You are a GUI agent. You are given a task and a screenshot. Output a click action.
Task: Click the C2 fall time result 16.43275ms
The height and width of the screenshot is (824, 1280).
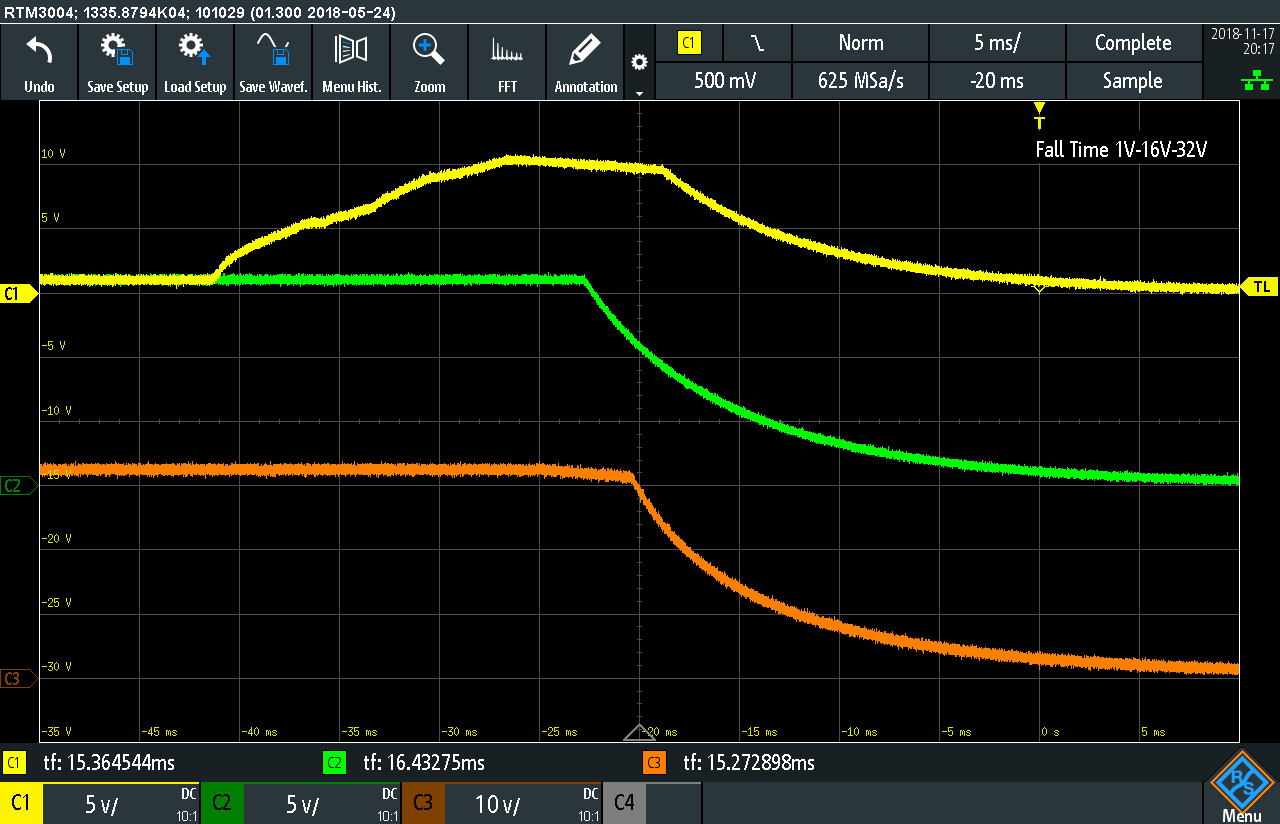tap(424, 763)
